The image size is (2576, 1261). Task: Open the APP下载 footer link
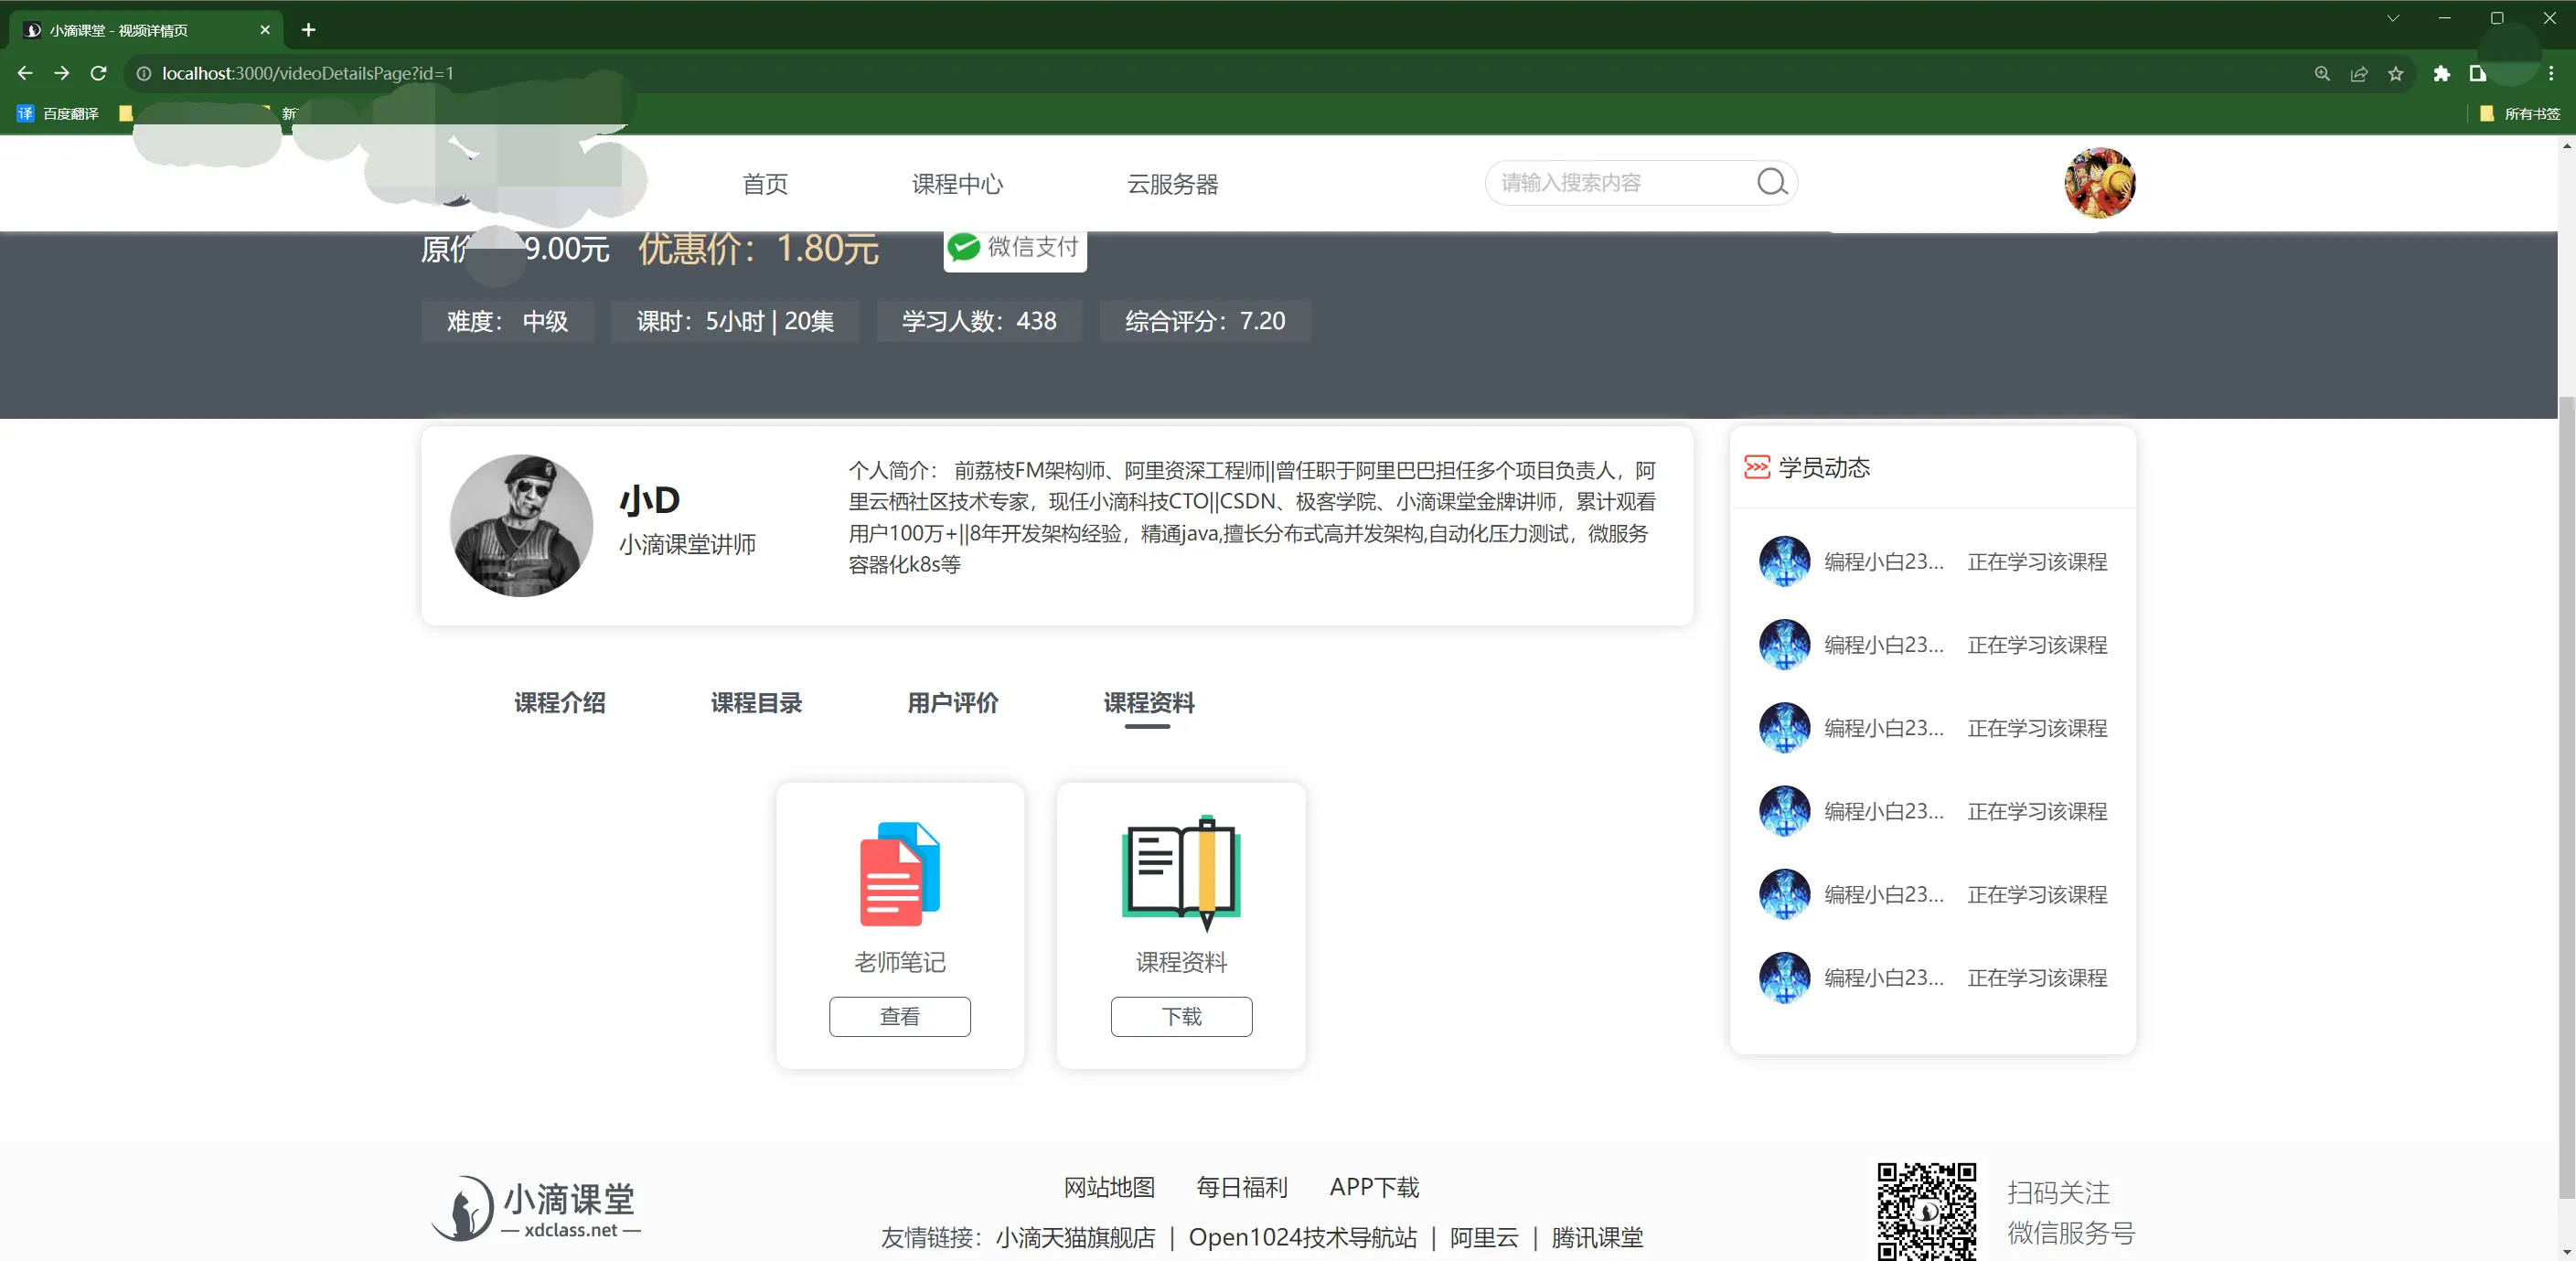click(x=1374, y=1187)
